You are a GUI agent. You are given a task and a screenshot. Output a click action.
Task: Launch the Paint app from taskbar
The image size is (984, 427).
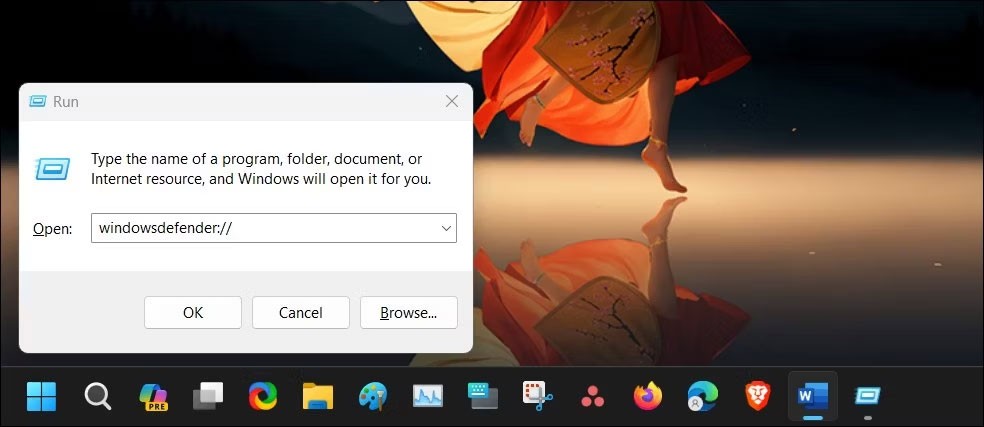[372, 397]
